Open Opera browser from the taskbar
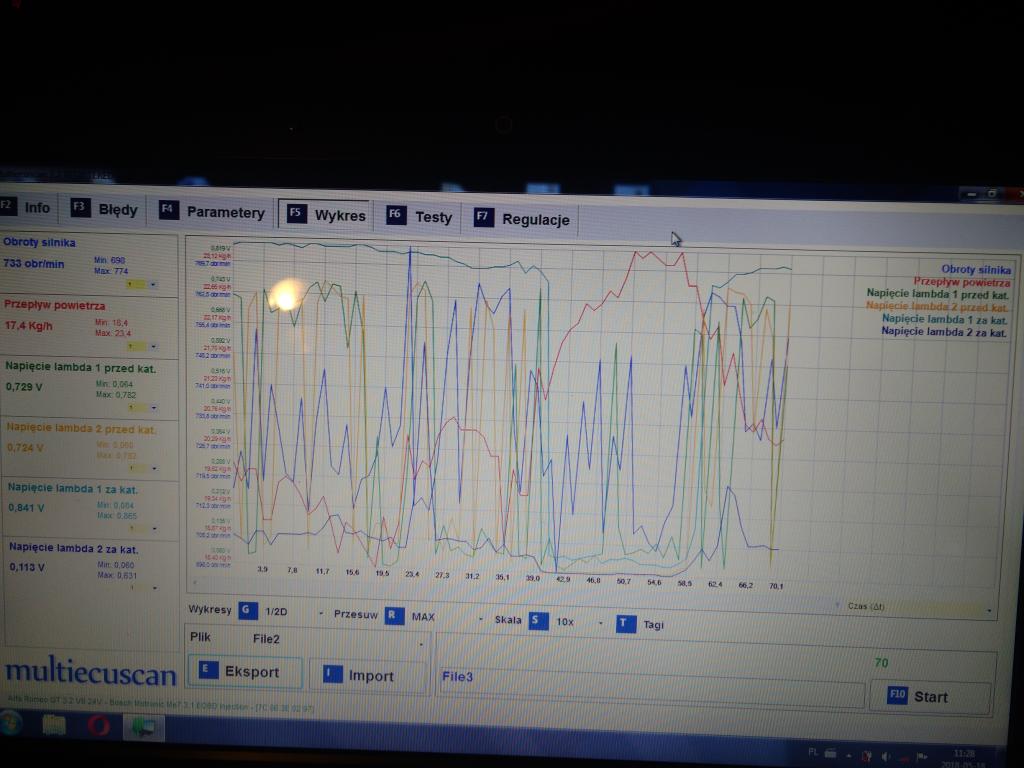 [x=99, y=726]
